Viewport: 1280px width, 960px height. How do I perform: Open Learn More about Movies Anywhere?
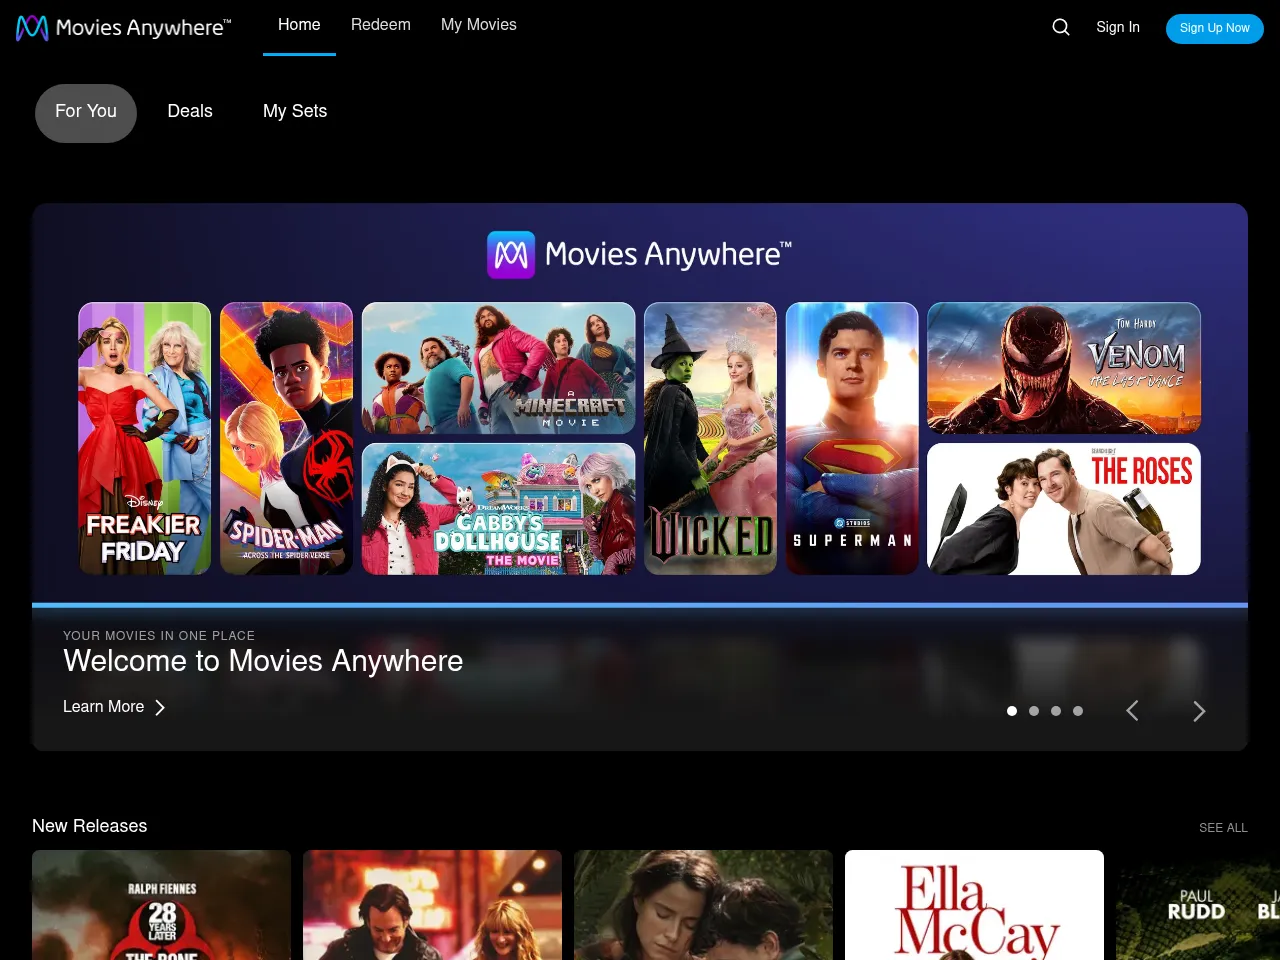pos(103,707)
